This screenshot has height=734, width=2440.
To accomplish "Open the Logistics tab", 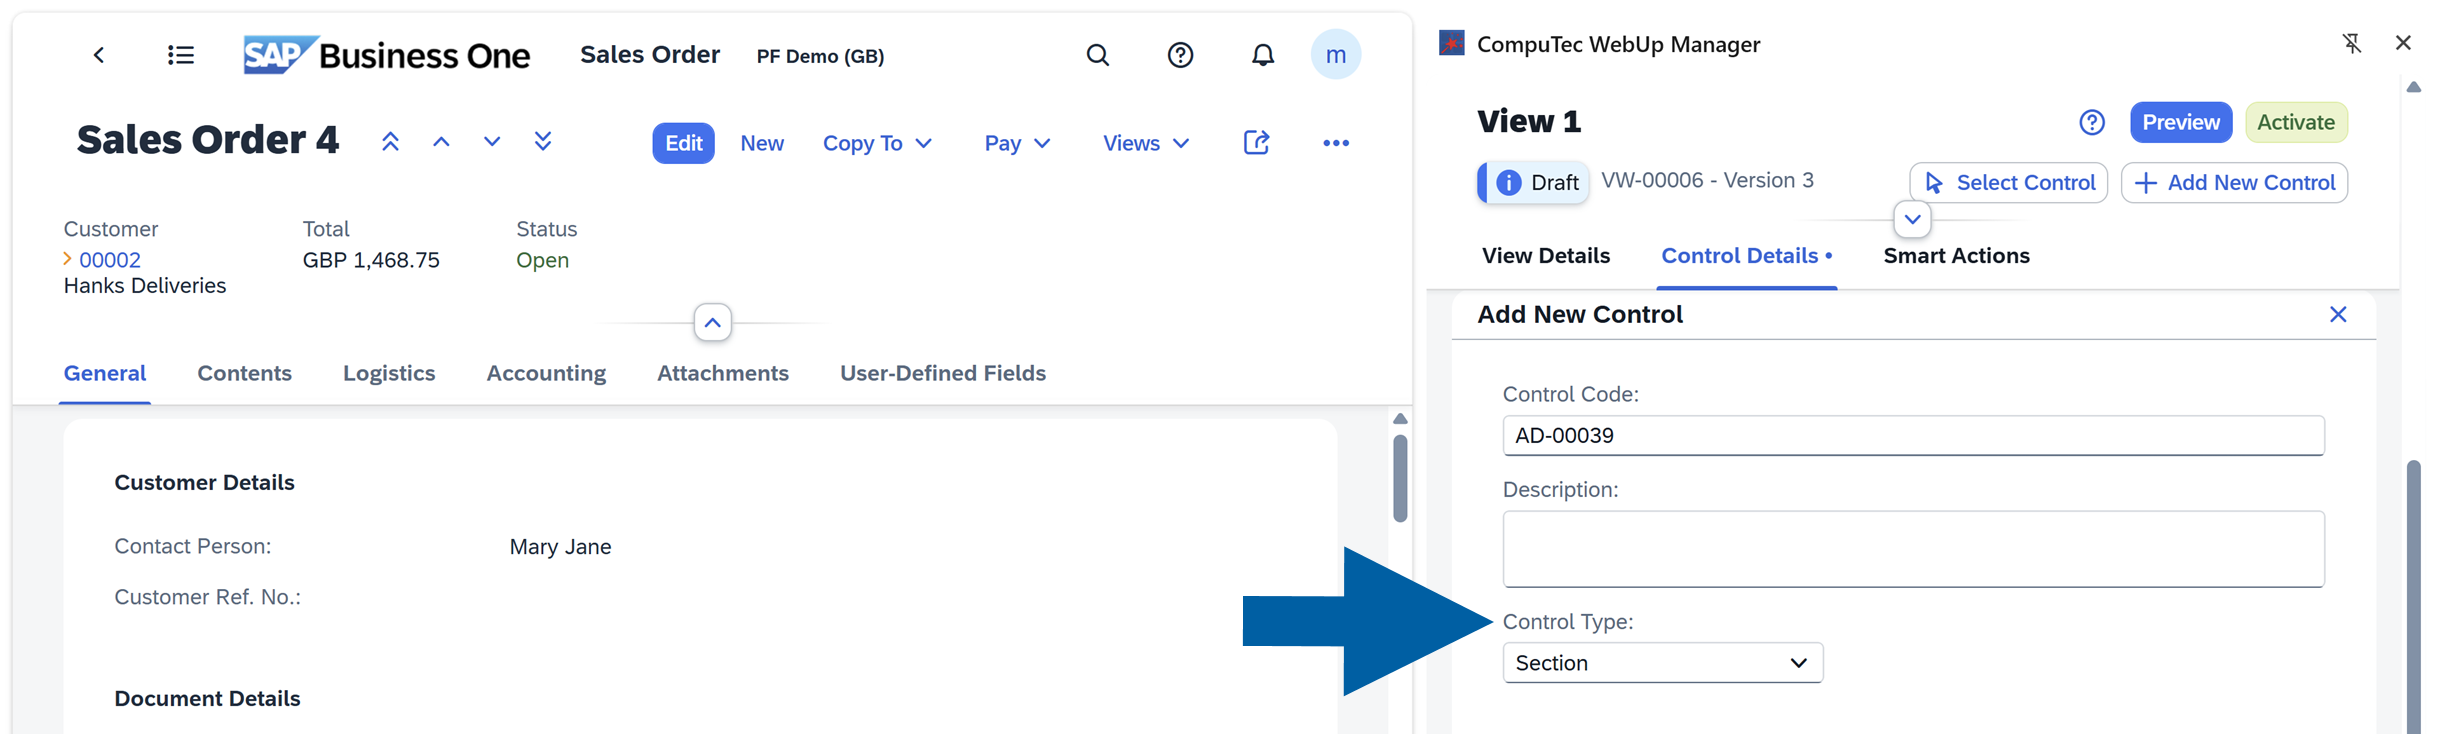I will coord(389,373).
